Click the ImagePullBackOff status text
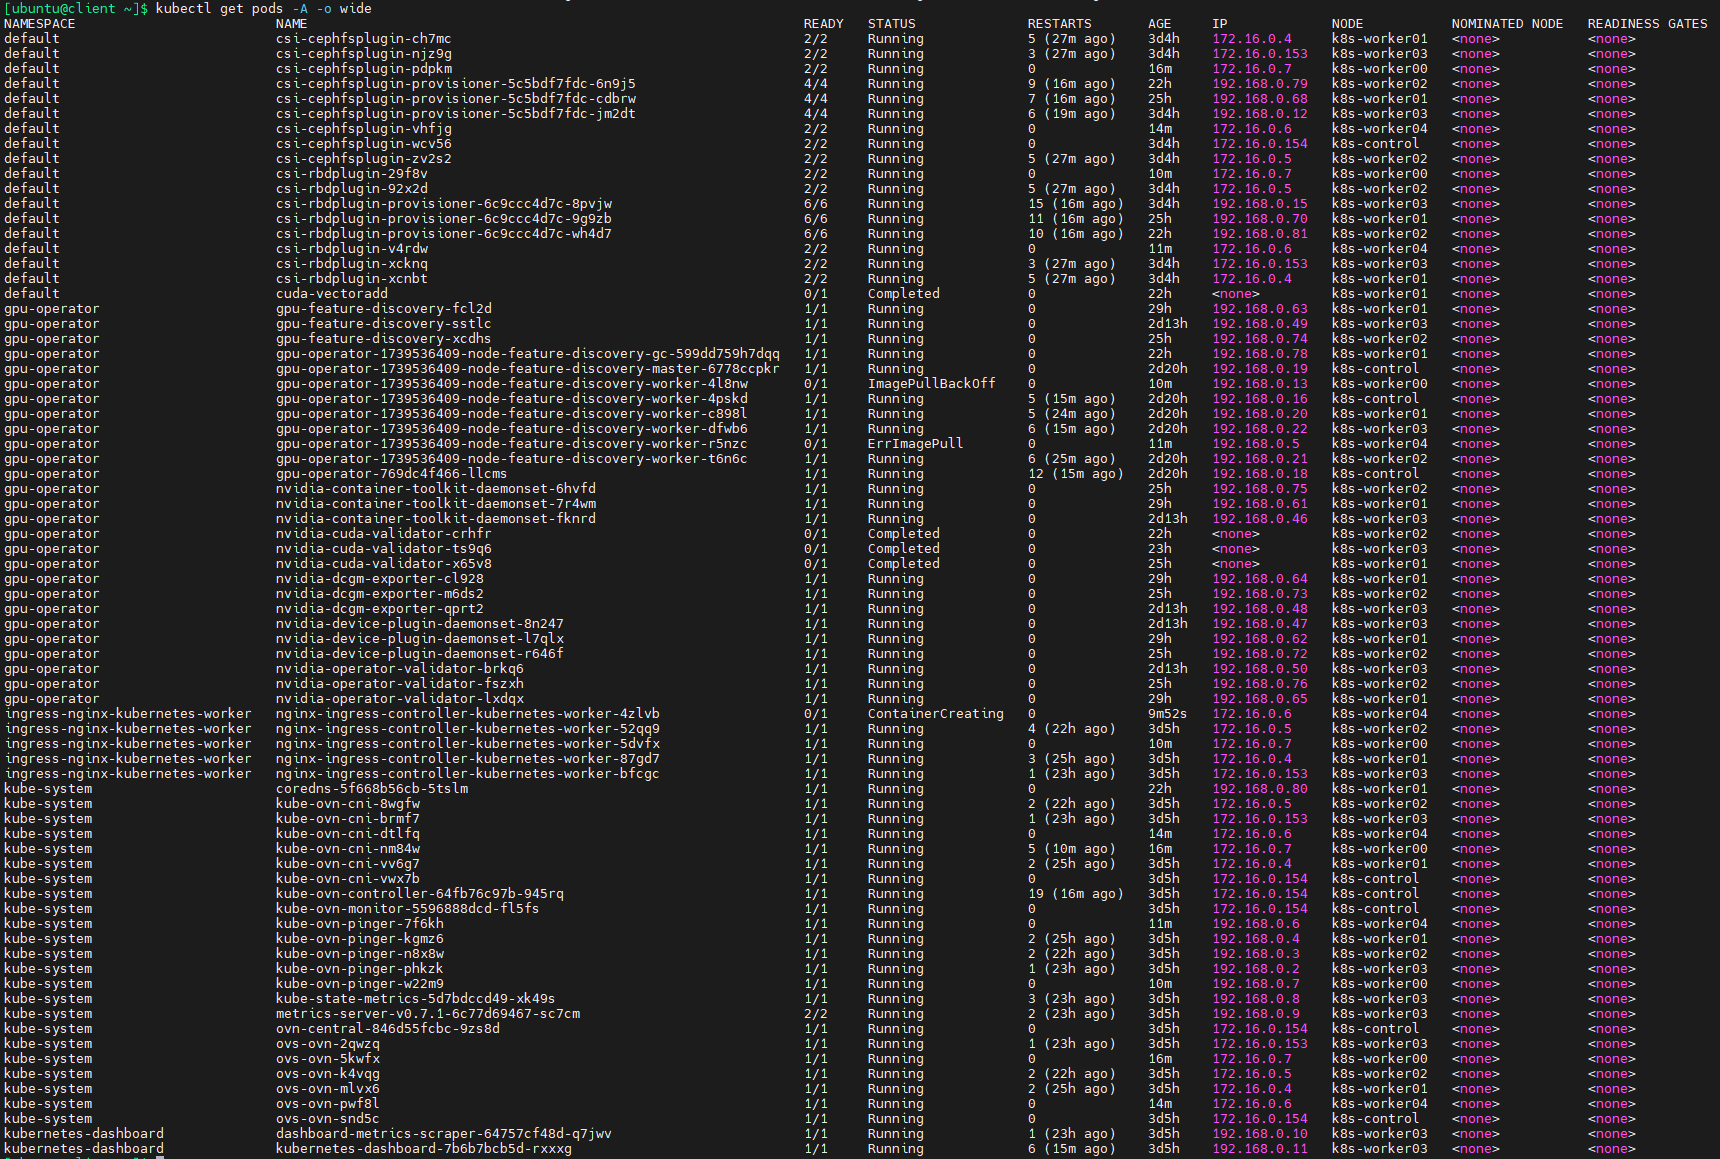 (x=931, y=383)
